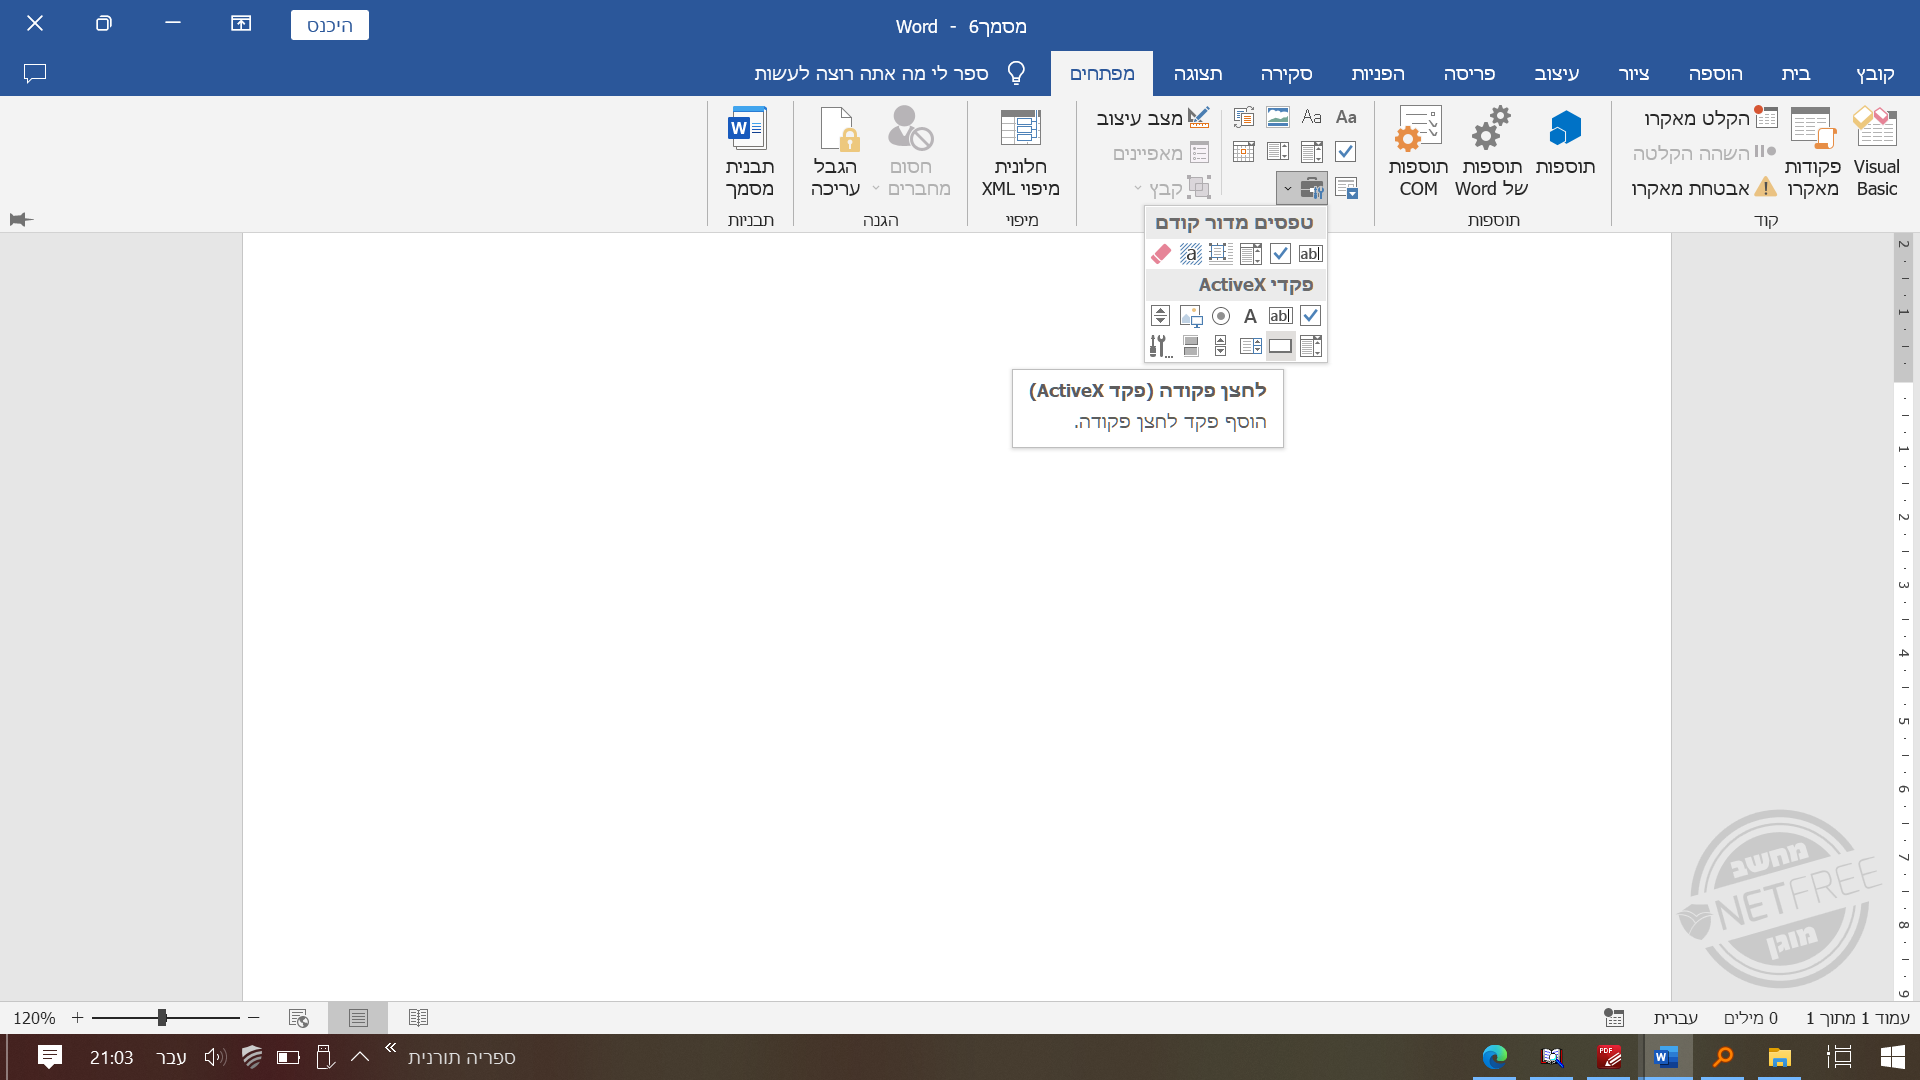Click the zoom in plus button
This screenshot has height=1080, width=1920.
(x=77, y=1018)
